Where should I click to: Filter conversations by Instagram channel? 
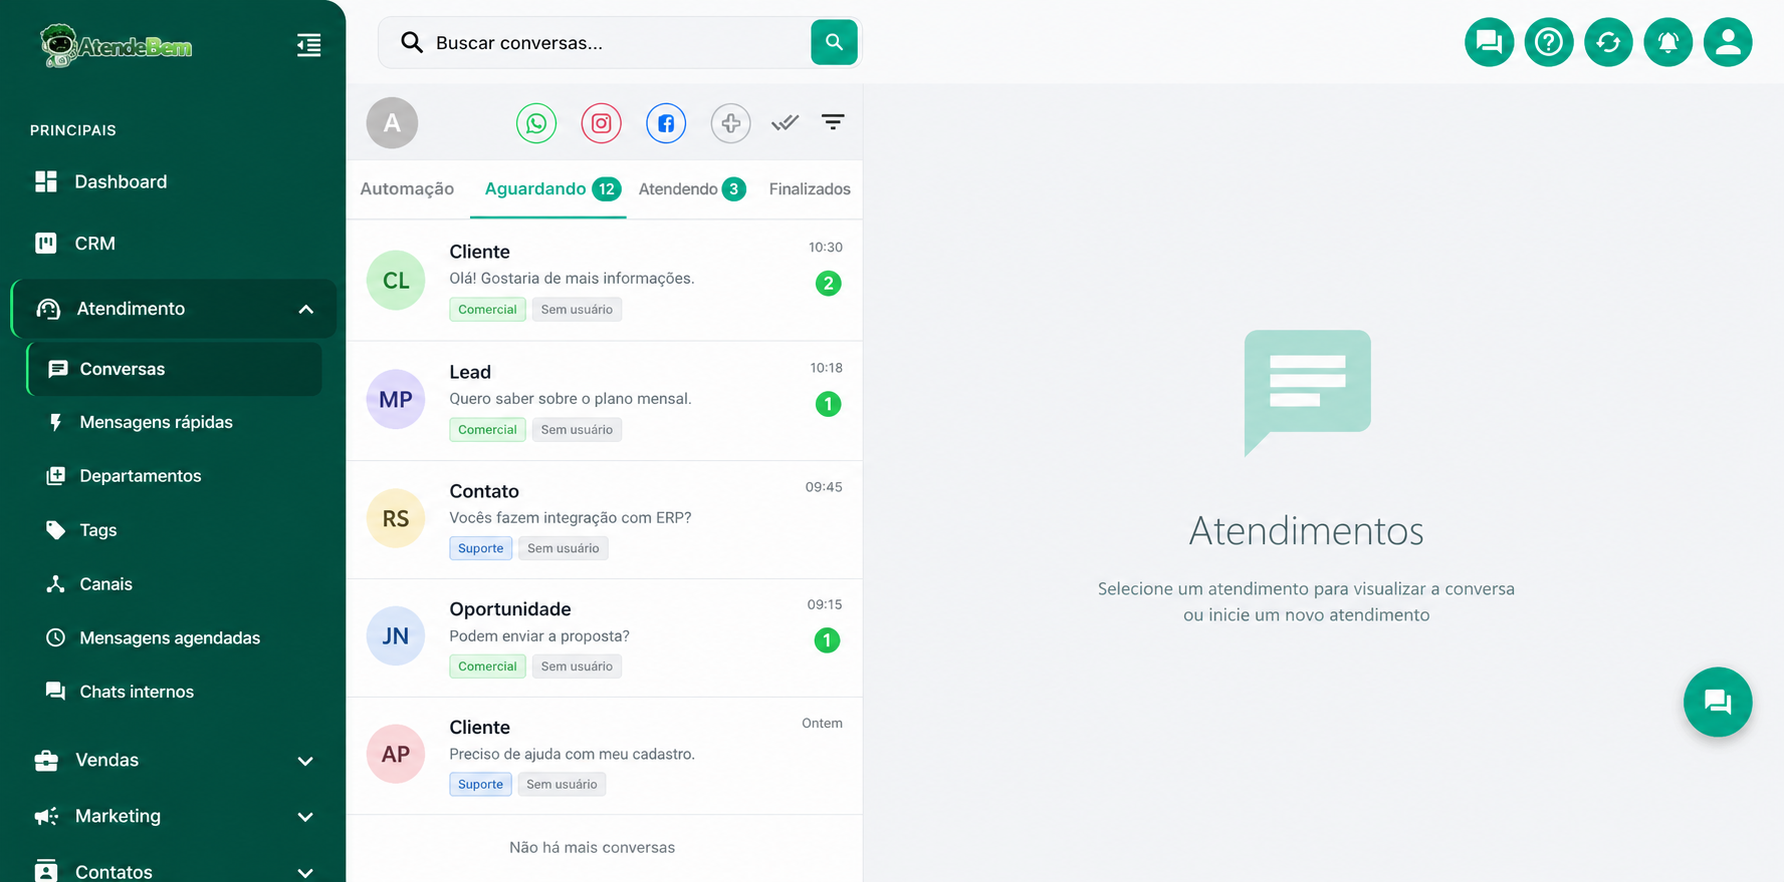[601, 123]
